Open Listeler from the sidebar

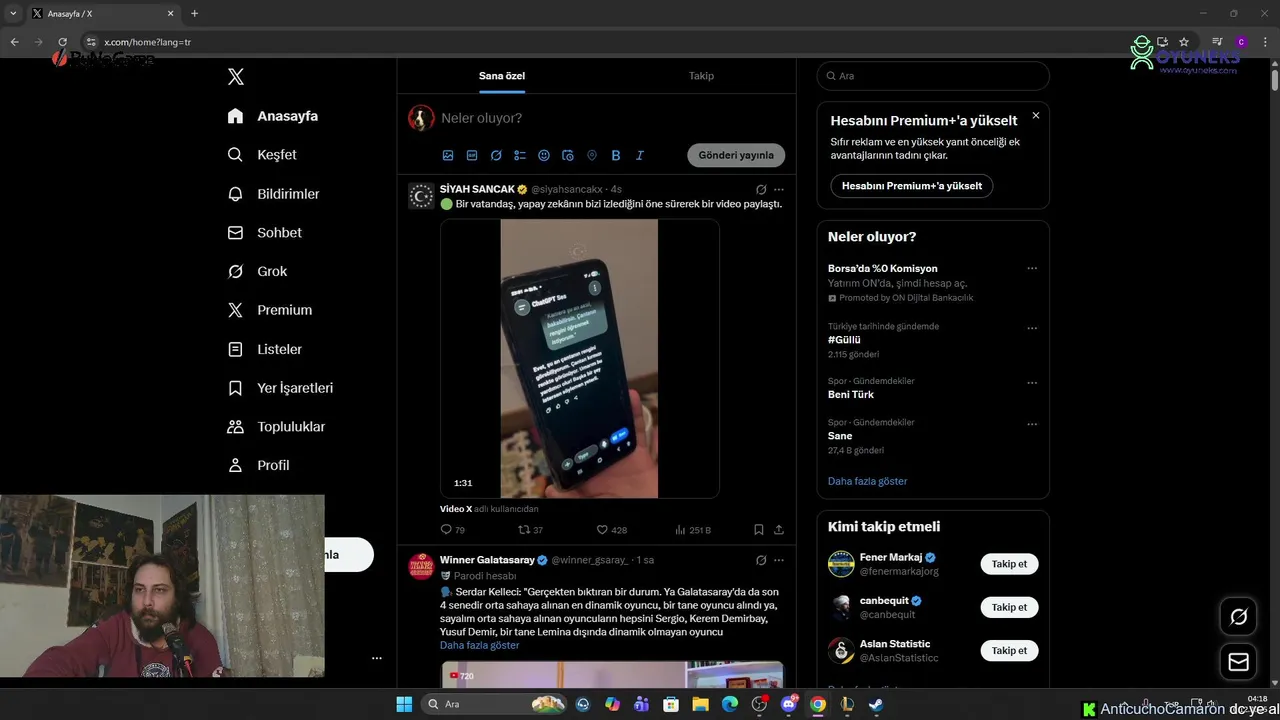[264, 349]
